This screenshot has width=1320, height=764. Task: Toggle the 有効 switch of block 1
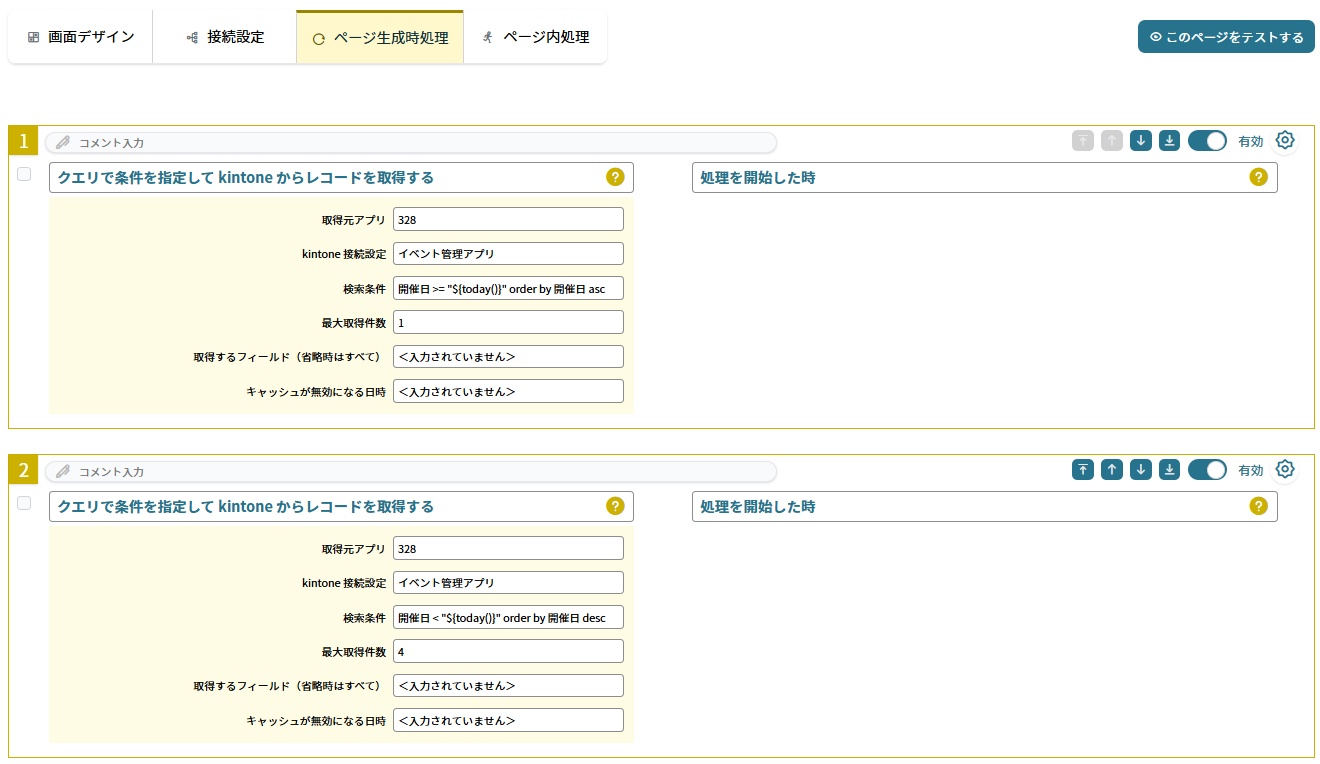point(1207,141)
